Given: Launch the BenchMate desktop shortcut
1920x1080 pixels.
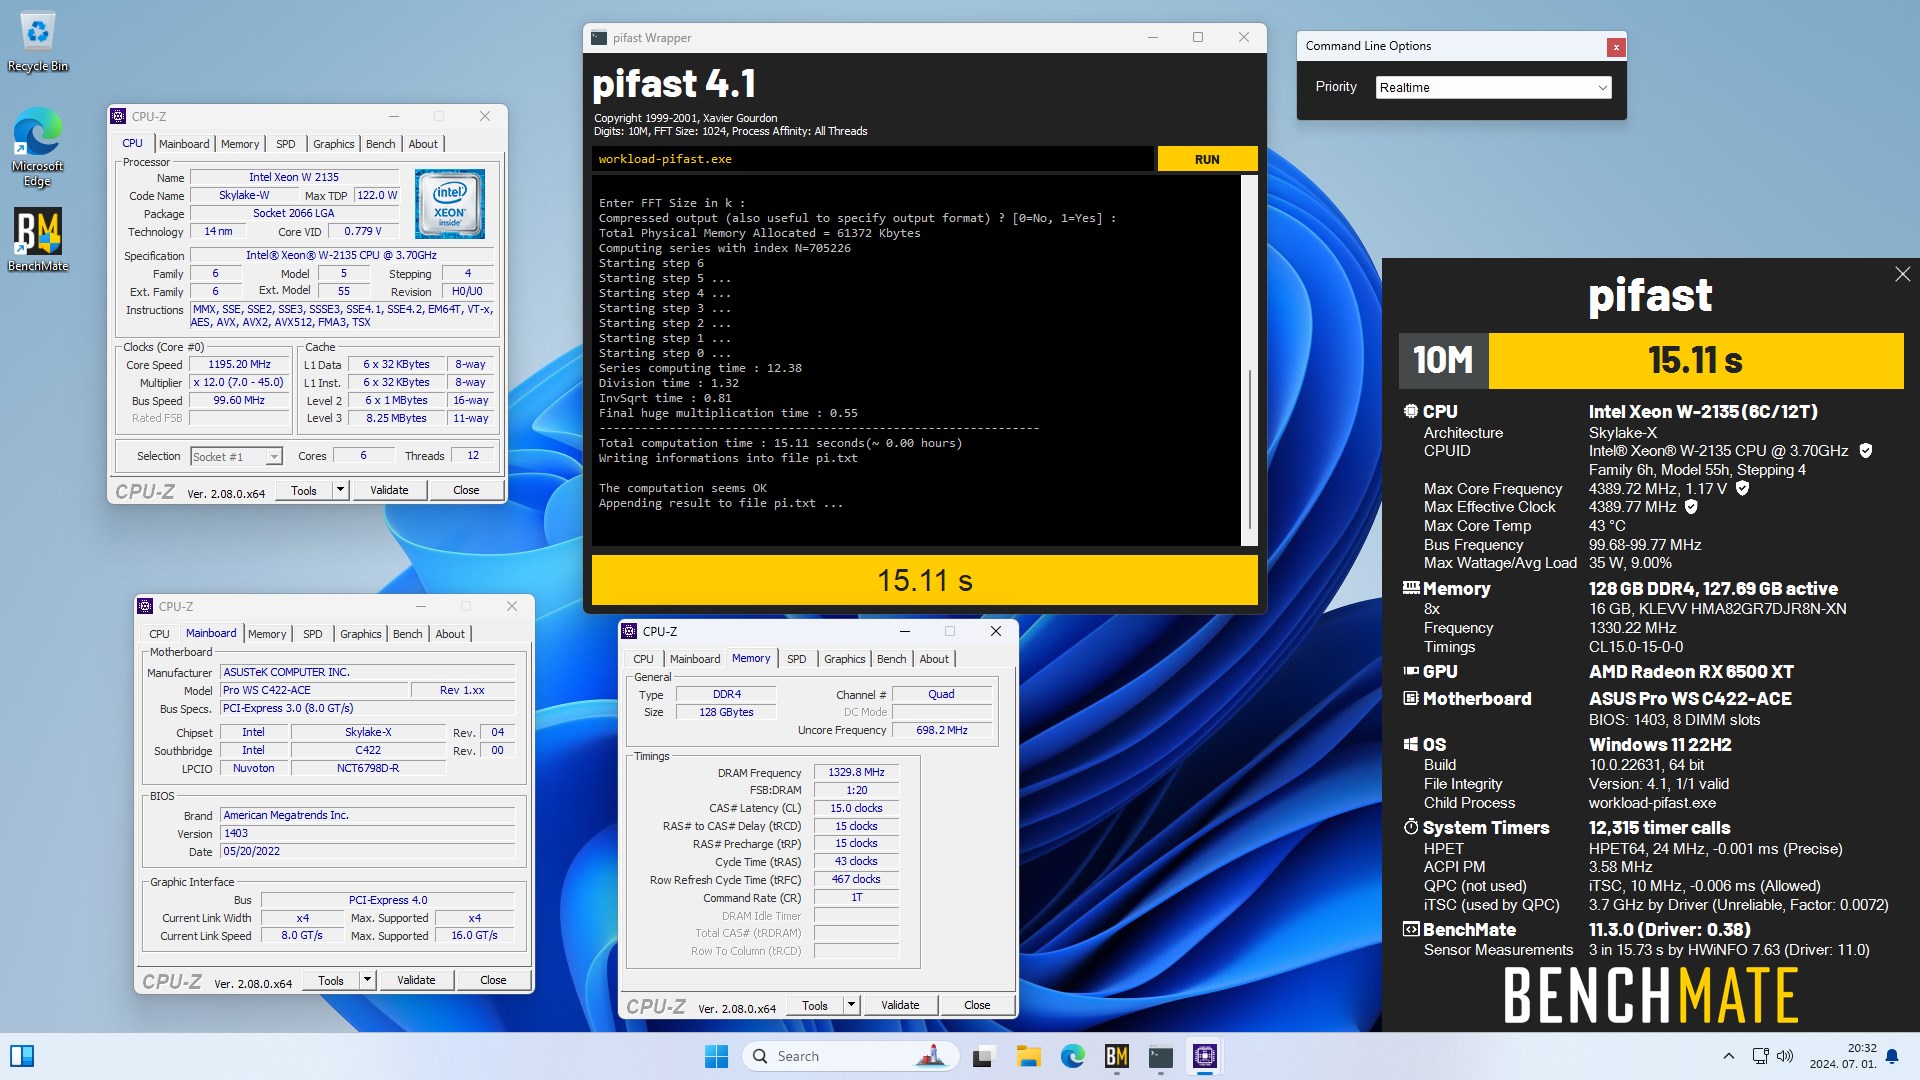Looking at the screenshot, I should pos(38,240).
